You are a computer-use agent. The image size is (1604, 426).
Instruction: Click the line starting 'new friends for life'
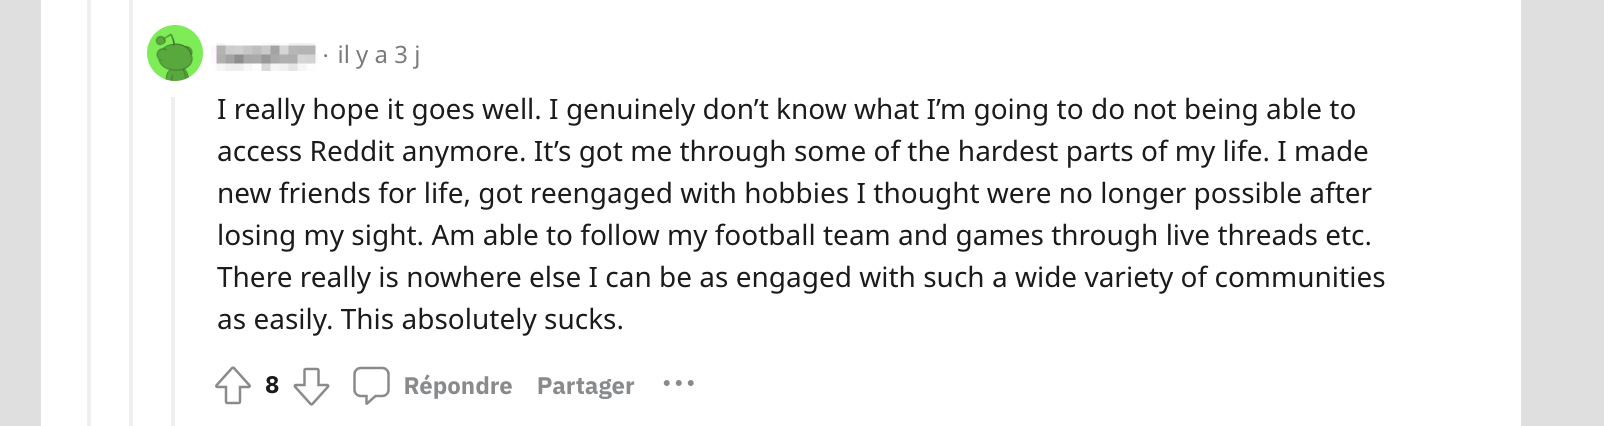point(795,193)
